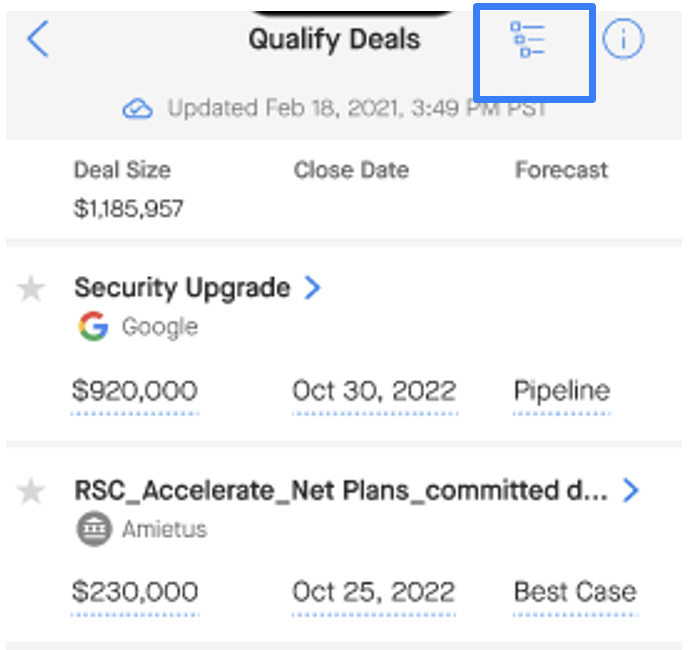Star the RSC_Accelerate_Net Plans deal

tap(31, 491)
